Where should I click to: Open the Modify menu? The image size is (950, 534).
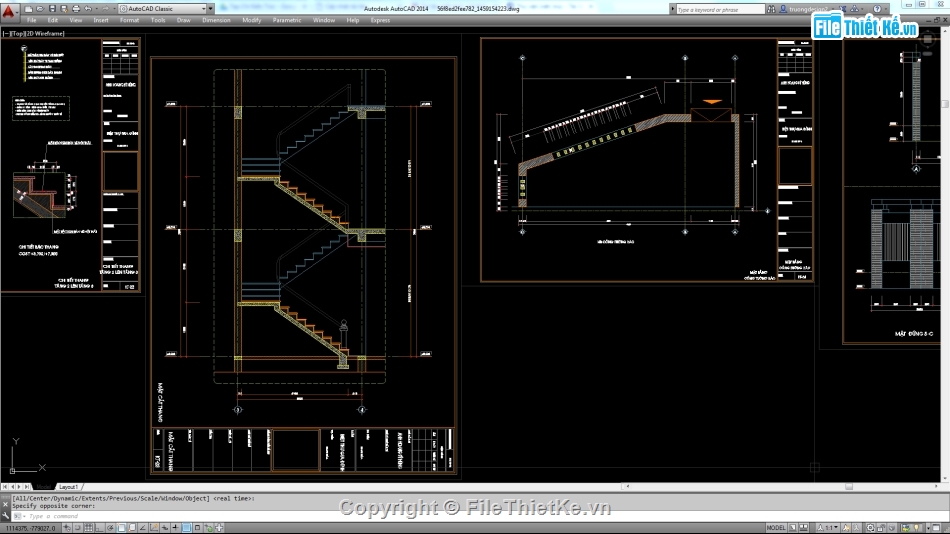click(251, 20)
